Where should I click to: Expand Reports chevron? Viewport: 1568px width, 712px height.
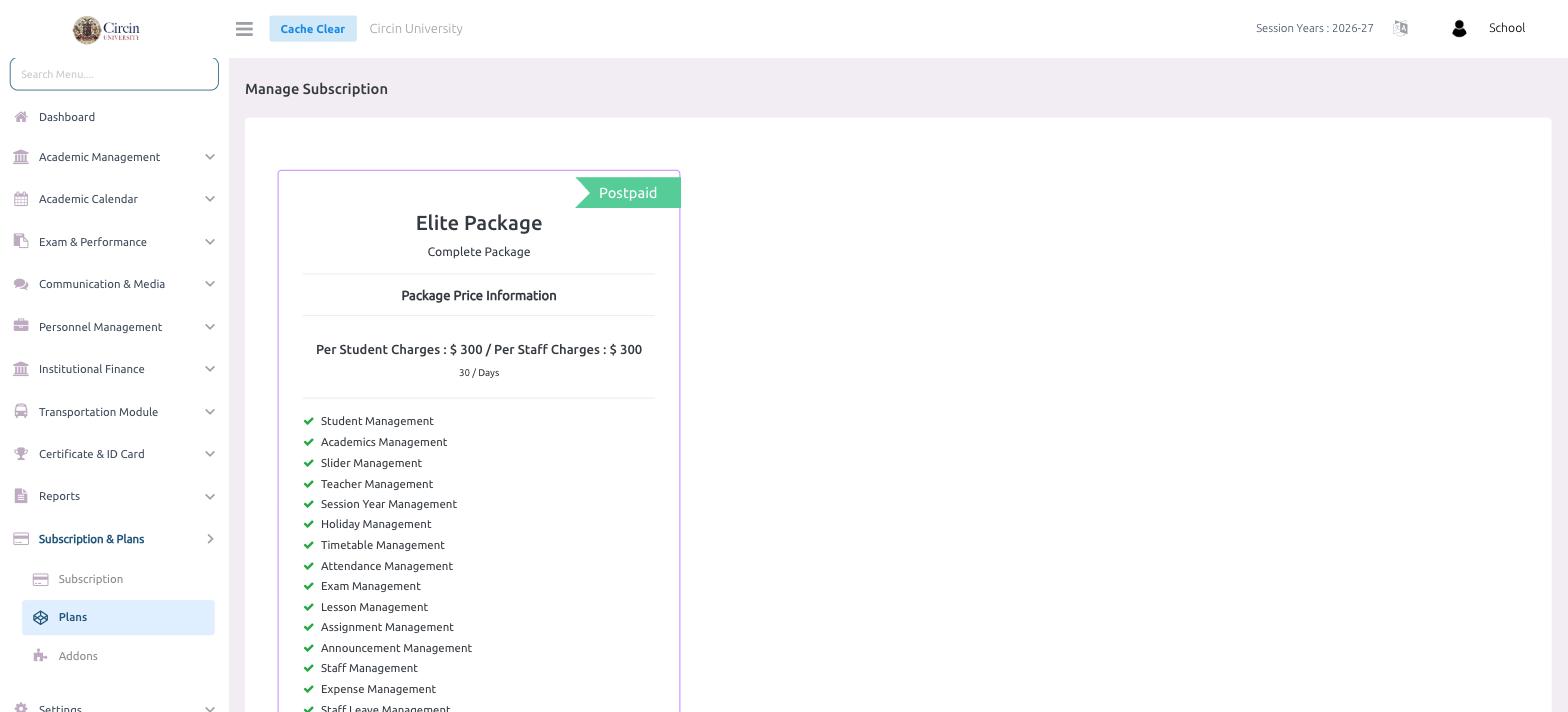[x=210, y=496]
